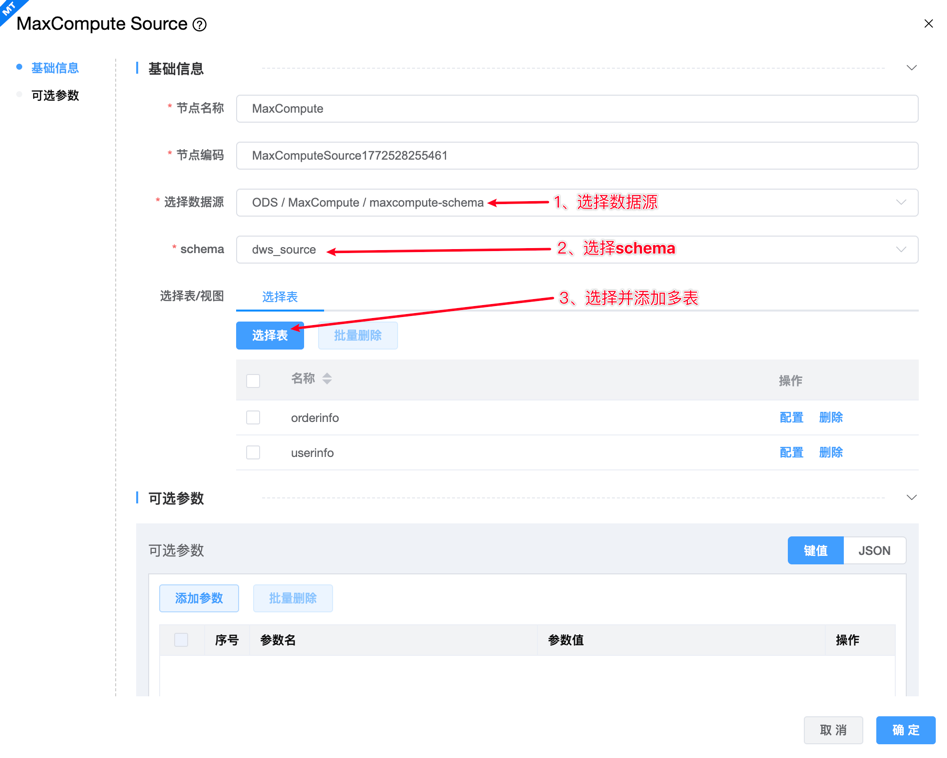This screenshot has width=947, height=758.
Task: Click 删除 for userinfo
Action: (830, 452)
